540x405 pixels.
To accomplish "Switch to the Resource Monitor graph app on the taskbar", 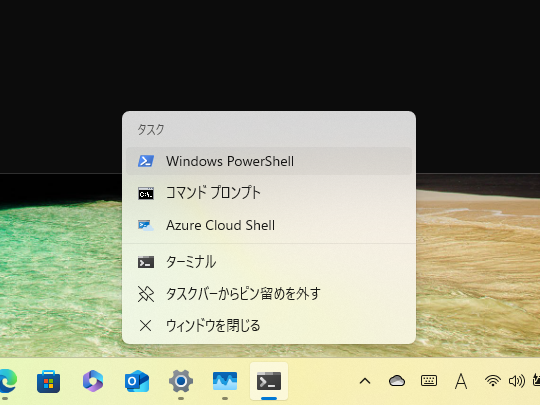I will 225,381.
